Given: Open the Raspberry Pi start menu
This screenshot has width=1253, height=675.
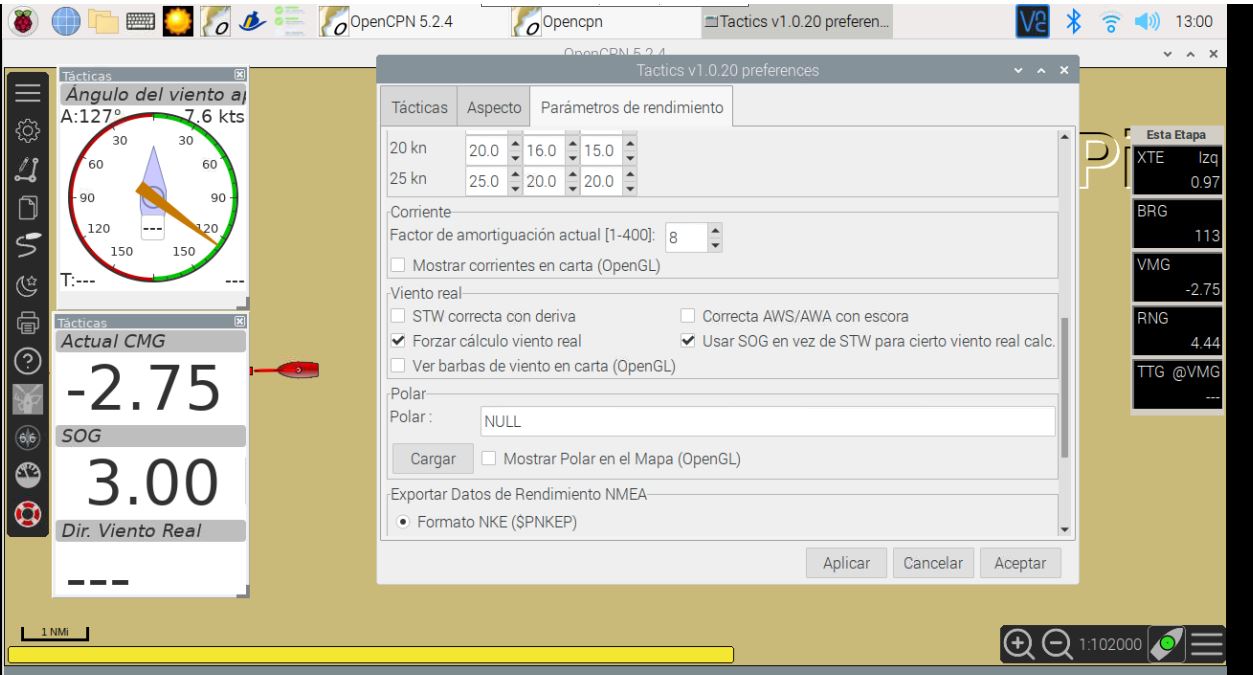Looking at the screenshot, I should tap(22, 20).
